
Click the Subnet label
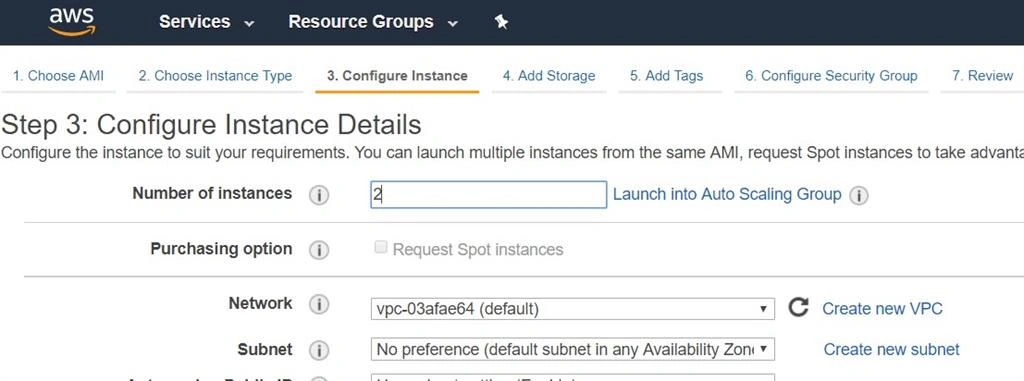(x=265, y=350)
